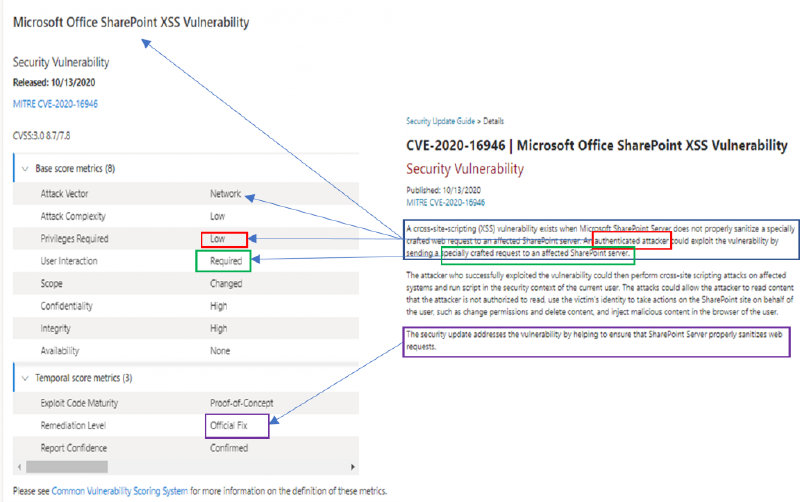
Task: Select the Scope row label
Action: click(x=52, y=284)
